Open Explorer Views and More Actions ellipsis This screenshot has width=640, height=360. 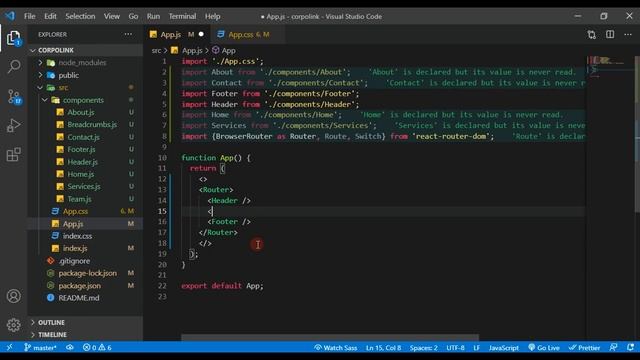coord(128,34)
